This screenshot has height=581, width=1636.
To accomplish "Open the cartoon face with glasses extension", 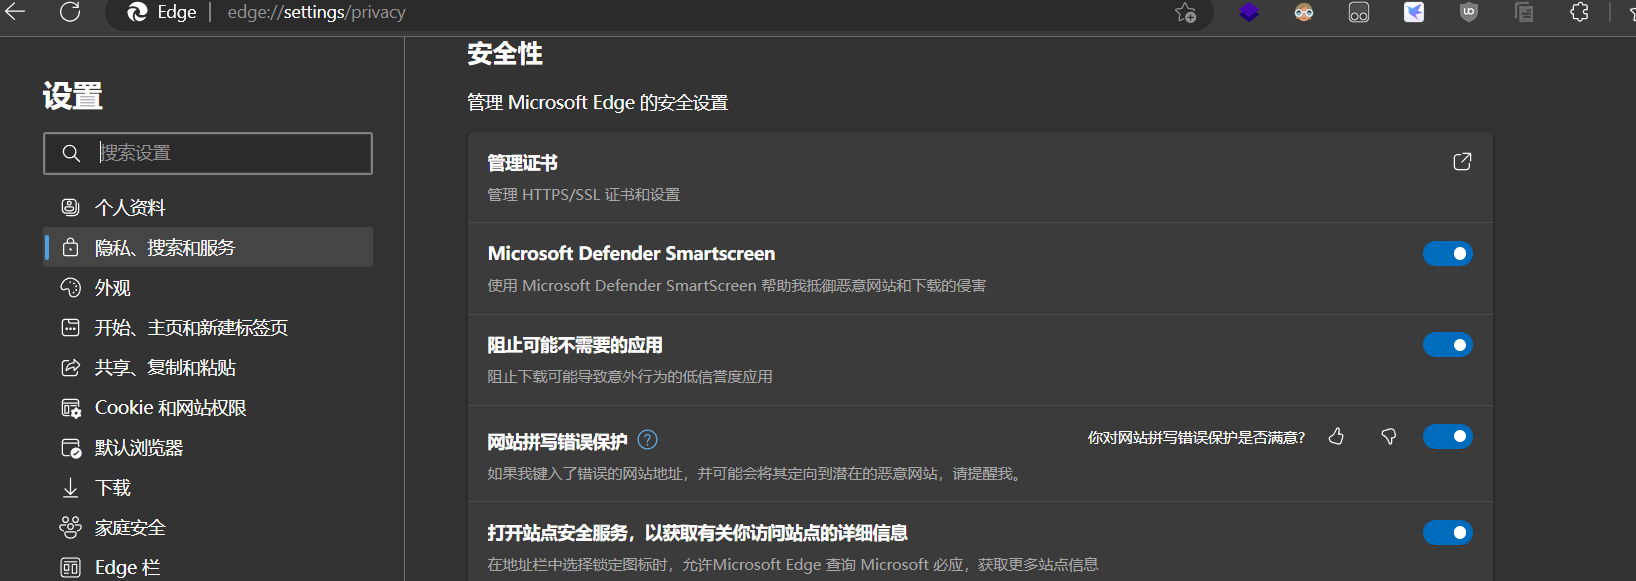I will pos(1304,12).
